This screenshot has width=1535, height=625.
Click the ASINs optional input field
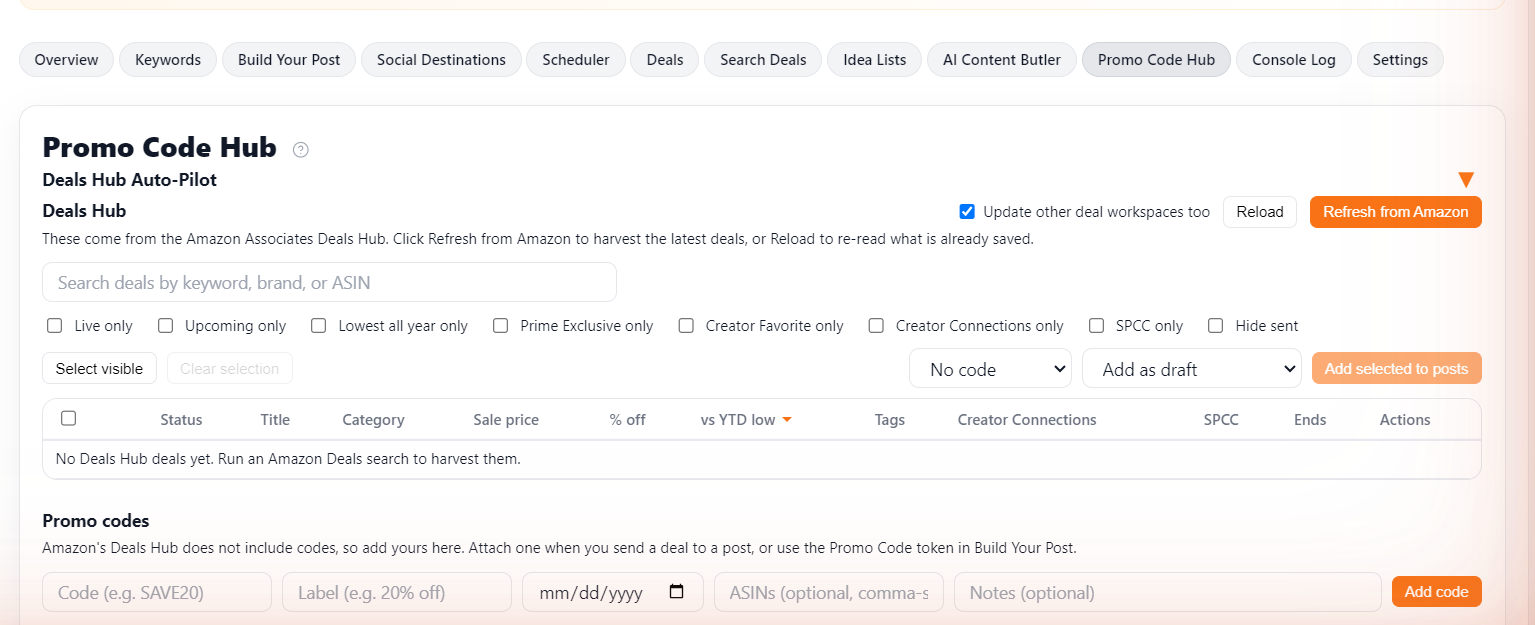(829, 592)
